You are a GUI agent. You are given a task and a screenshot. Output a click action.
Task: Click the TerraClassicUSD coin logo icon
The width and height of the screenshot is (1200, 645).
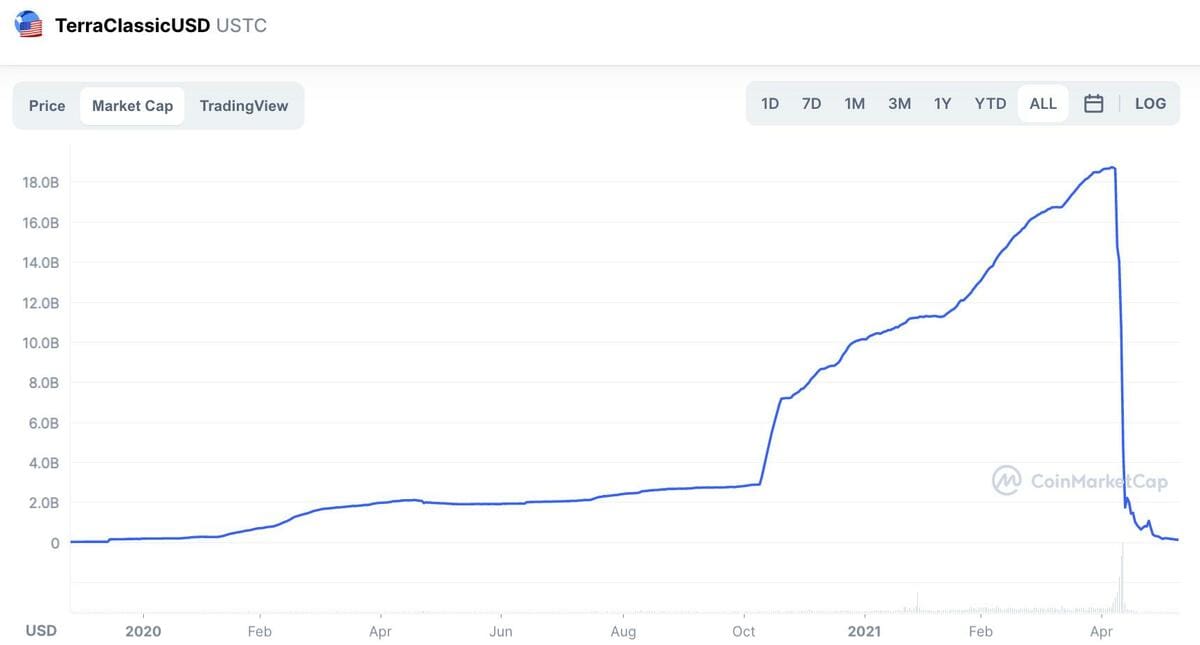coord(29,25)
